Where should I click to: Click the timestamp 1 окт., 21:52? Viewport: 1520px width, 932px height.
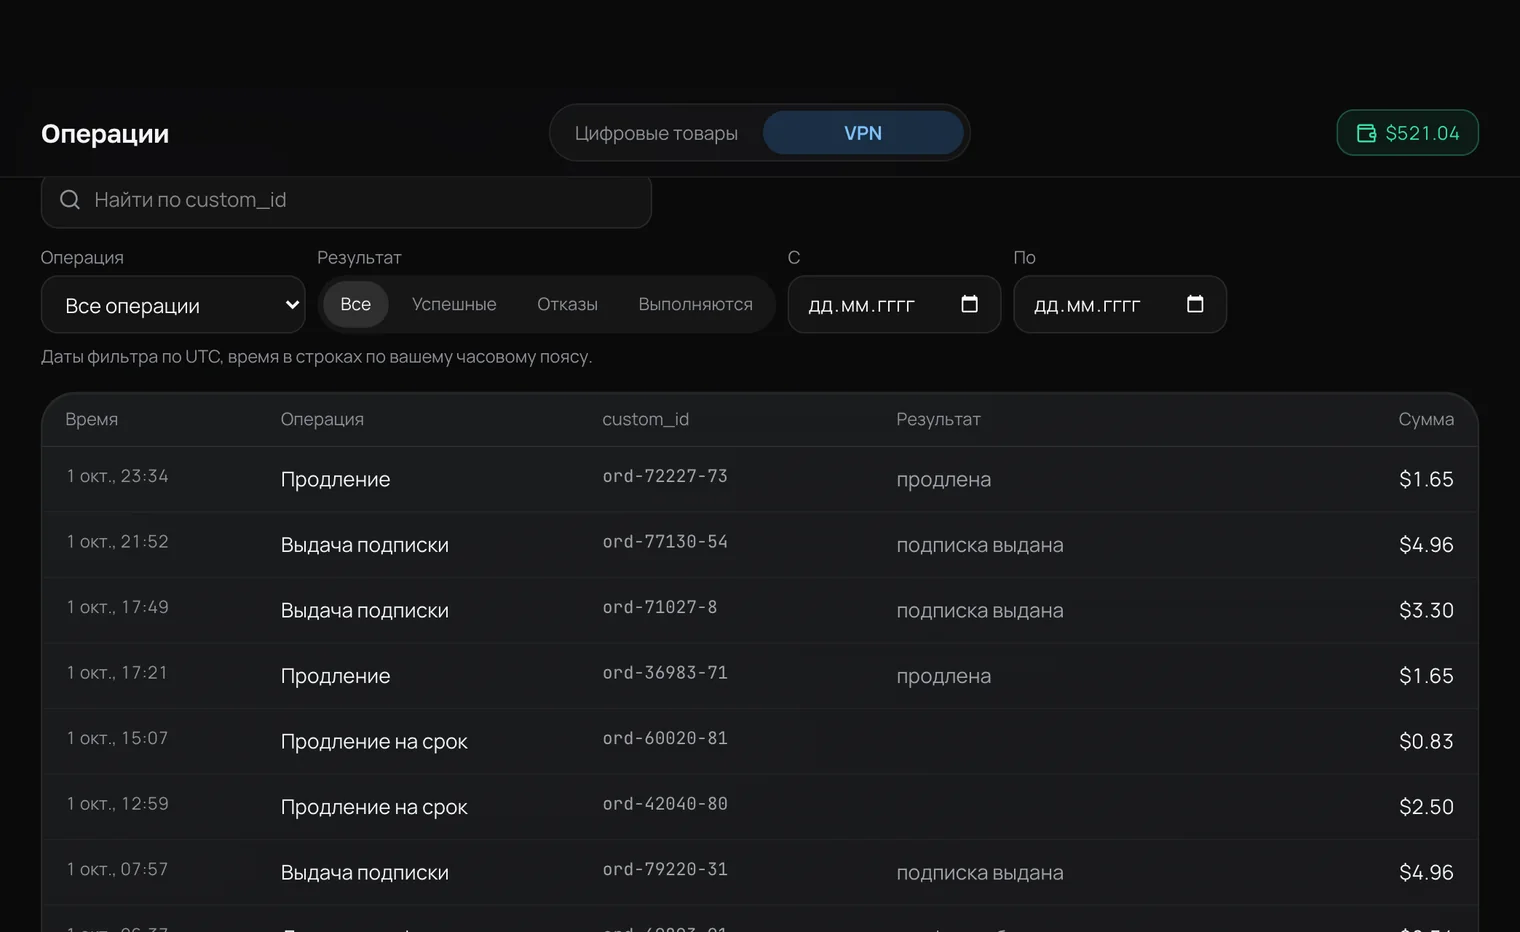click(117, 542)
